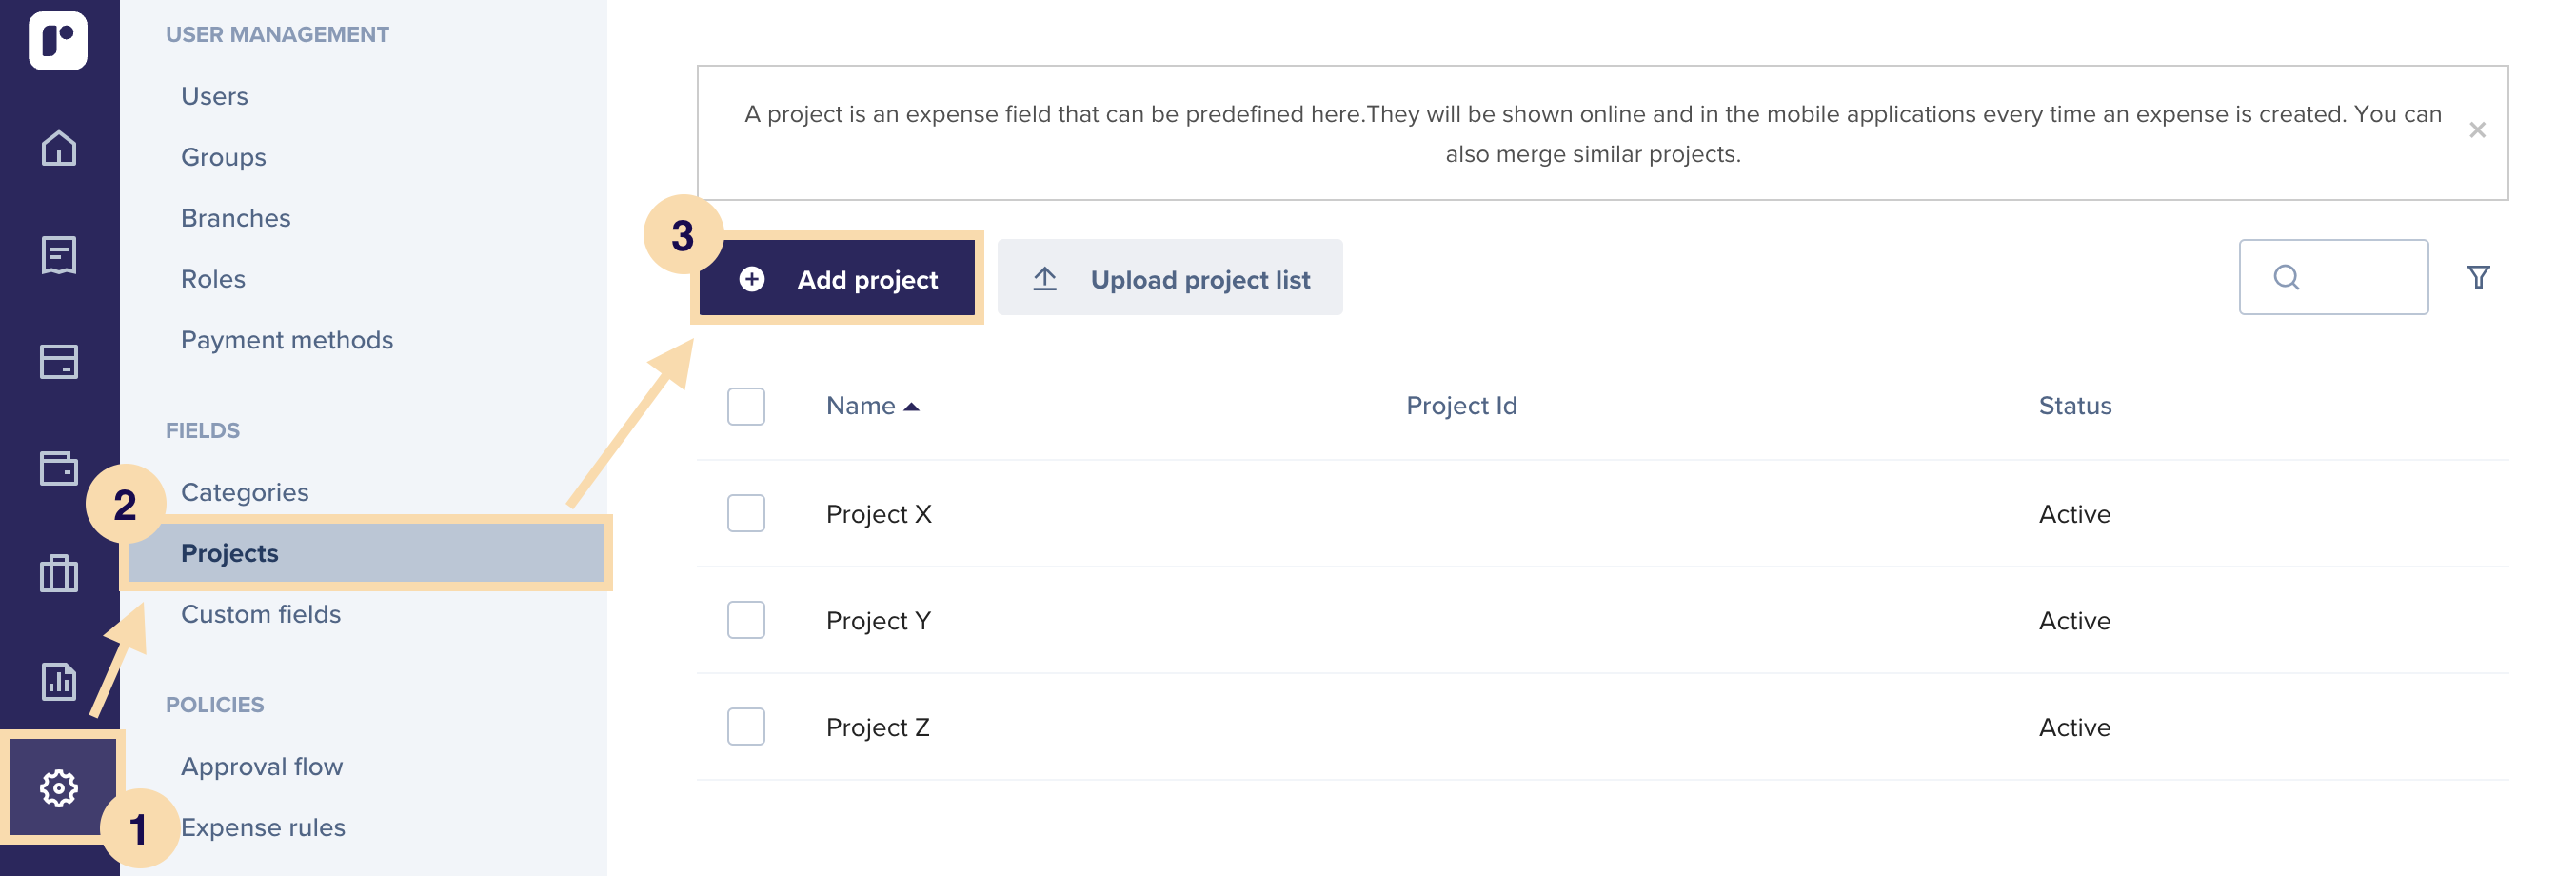Sort by the Name column arrow
This screenshot has height=876, width=2576.
tap(911, 406)
